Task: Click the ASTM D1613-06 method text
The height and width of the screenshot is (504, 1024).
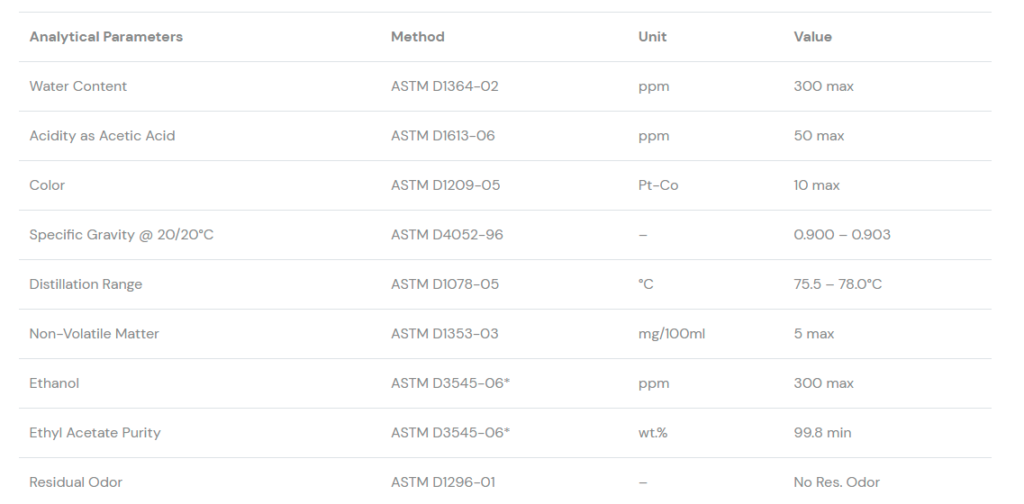Action: (443, 136)
